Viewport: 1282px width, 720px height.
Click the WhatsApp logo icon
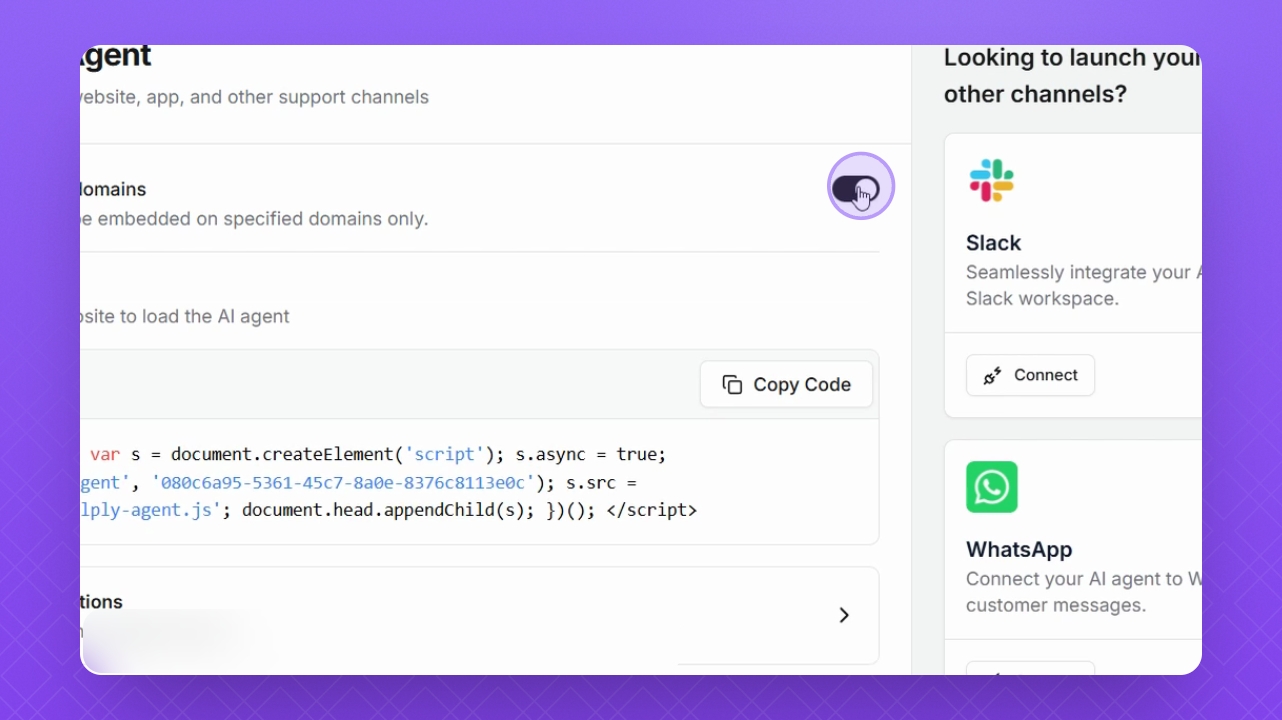point(991,487)
